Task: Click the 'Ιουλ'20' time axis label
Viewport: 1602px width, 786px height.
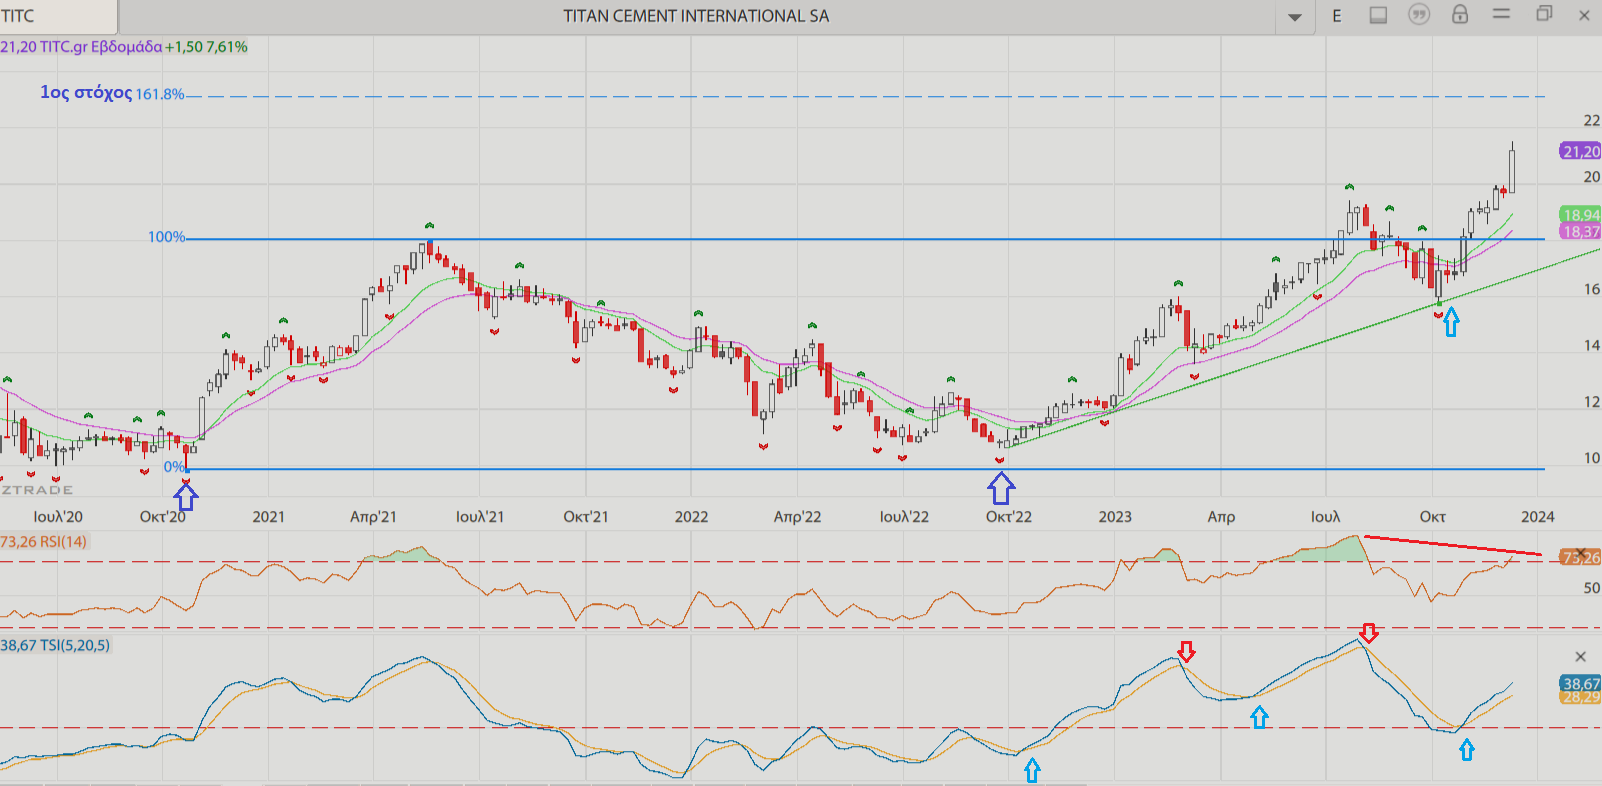Action: [58, 517]
